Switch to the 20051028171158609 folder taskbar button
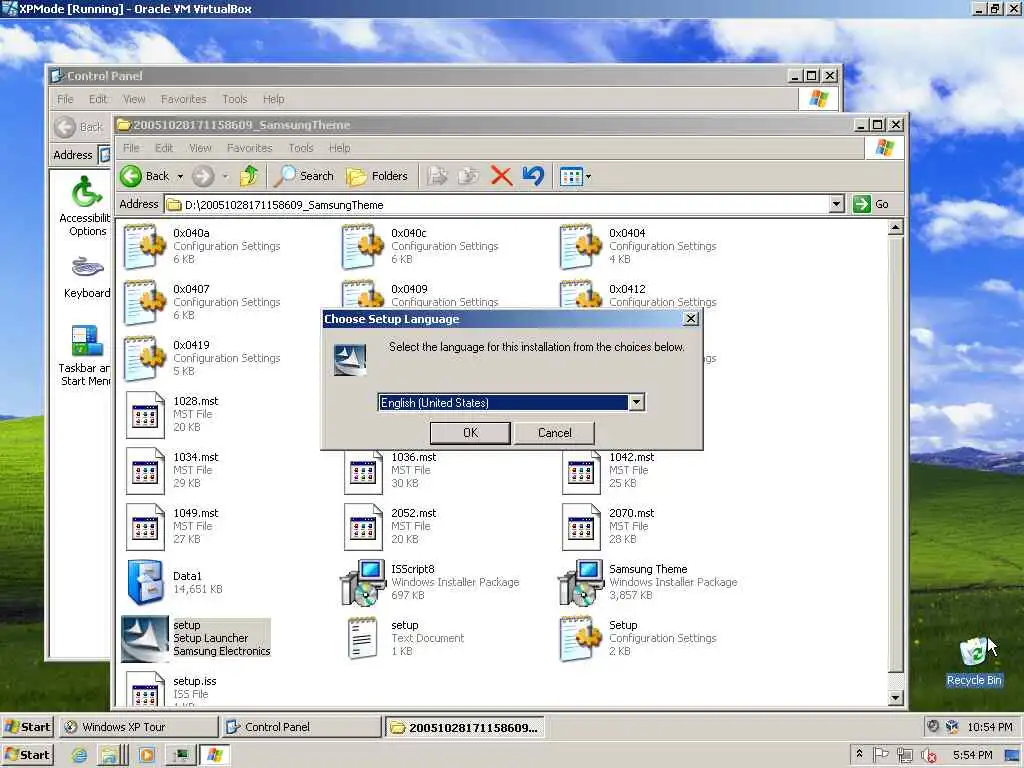This screenshot has width=1024, height=768. (464, 727)
